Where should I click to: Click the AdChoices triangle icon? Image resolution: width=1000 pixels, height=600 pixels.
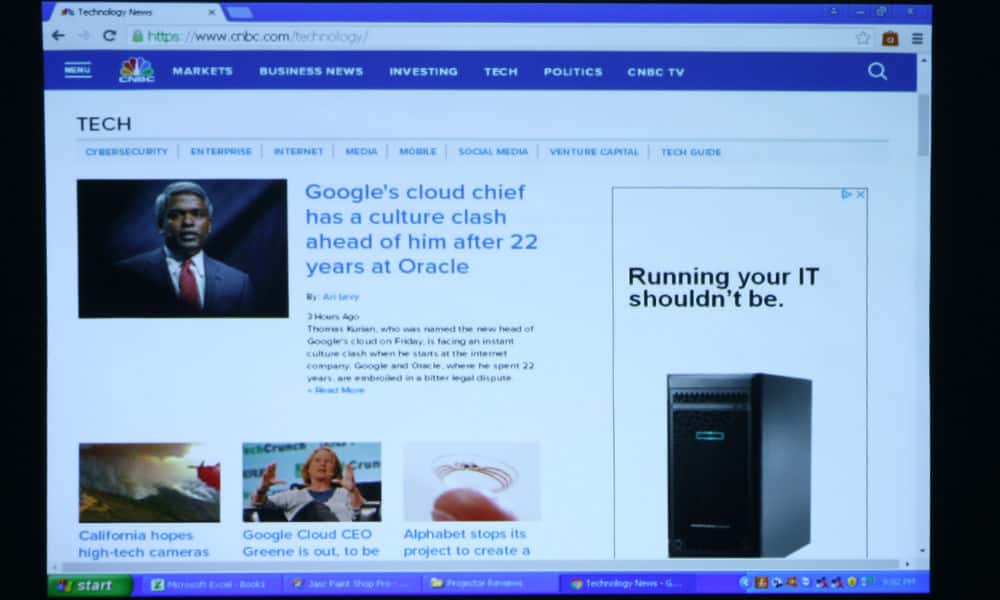(846, 194)
